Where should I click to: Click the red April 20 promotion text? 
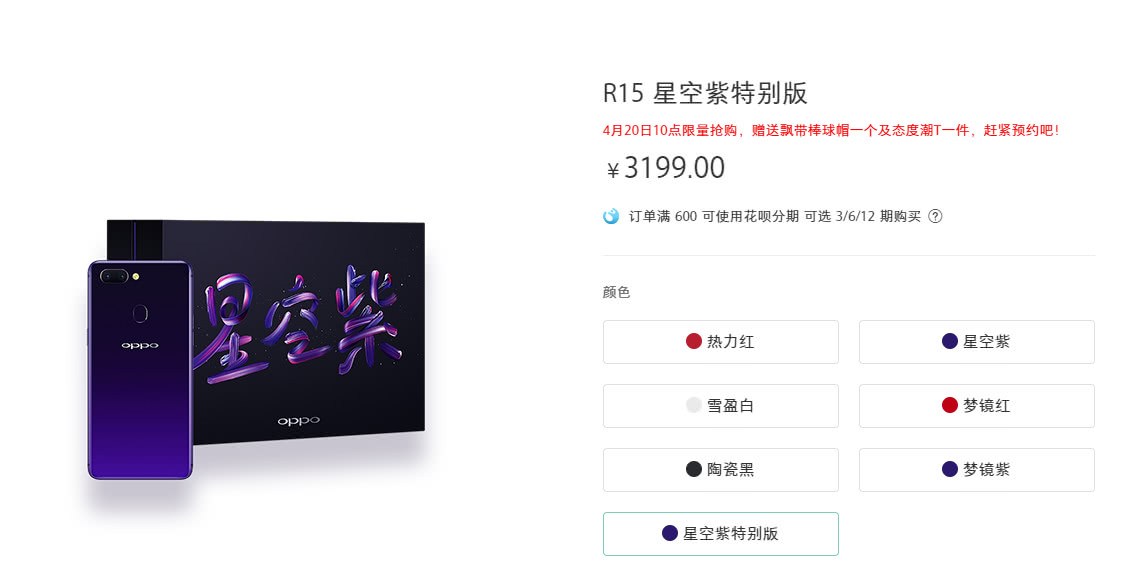(831, 130)
